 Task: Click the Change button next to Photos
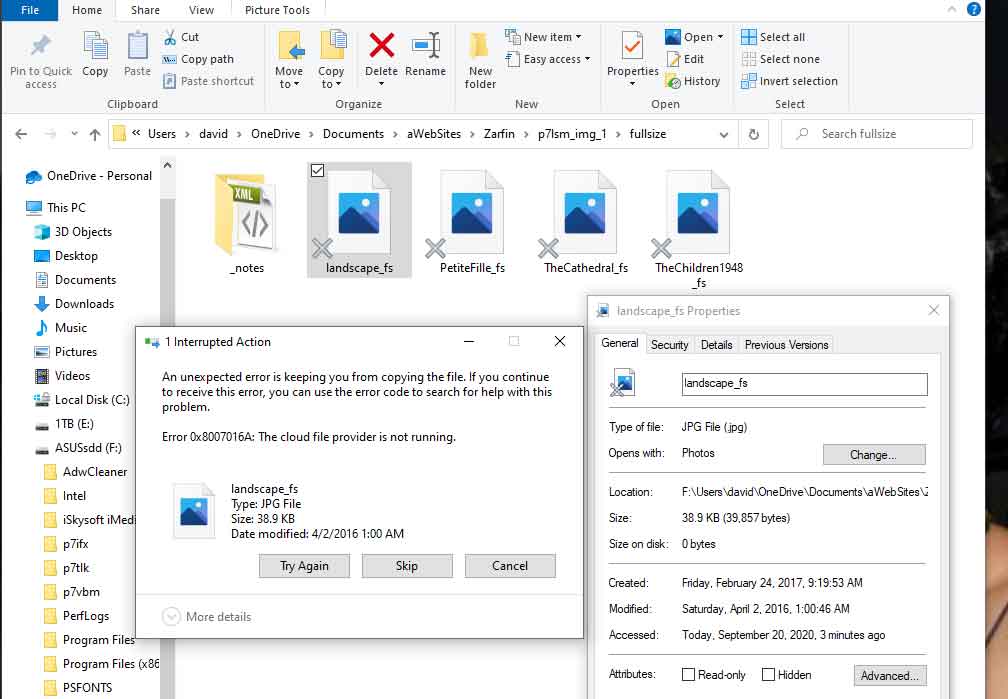[874, 454]
